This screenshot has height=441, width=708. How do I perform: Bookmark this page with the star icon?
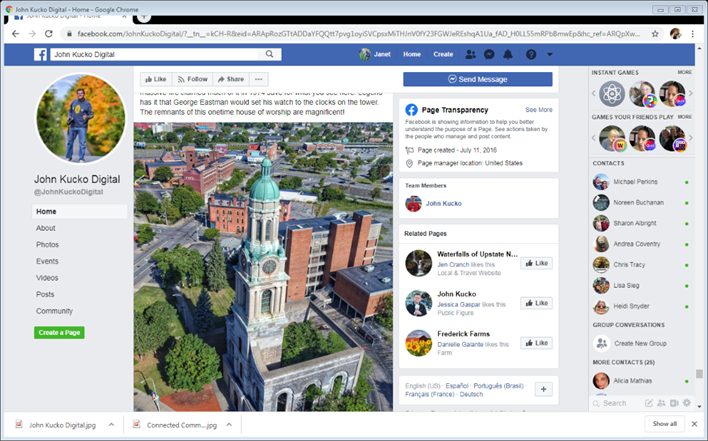[x=655, y=34]
